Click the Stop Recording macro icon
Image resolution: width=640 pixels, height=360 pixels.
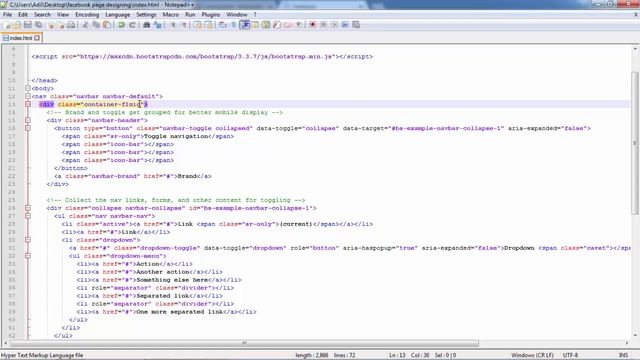[323, 25]
